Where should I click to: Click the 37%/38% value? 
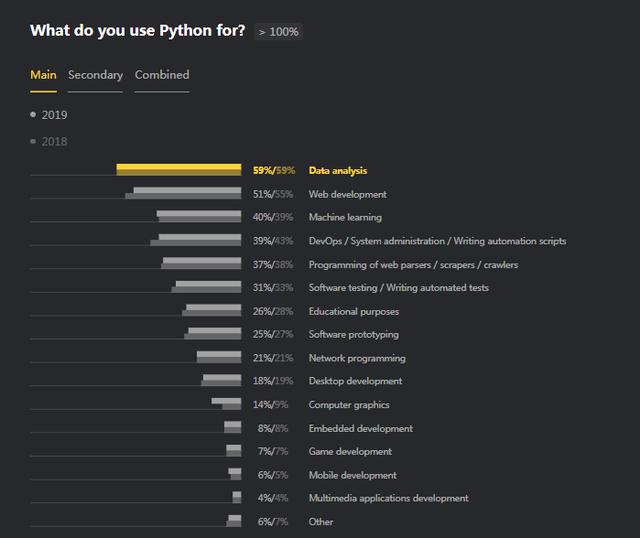(273, 265)
